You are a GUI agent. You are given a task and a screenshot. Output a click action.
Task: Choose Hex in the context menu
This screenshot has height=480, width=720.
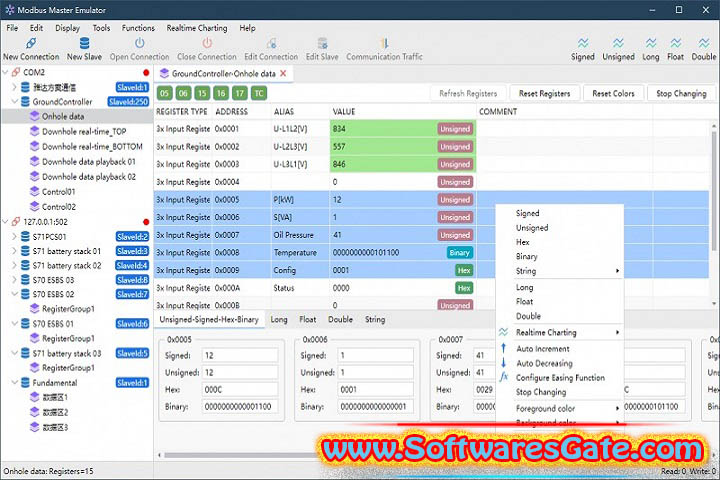[560, 242]
